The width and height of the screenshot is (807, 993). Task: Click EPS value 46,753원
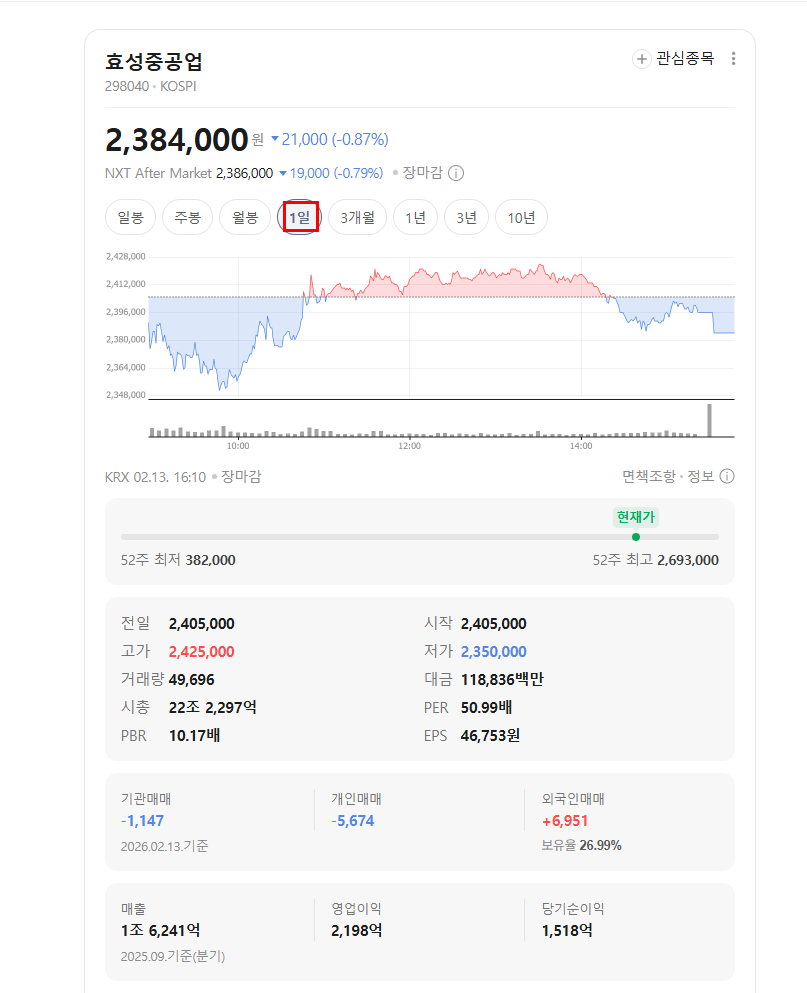[490, 735]
